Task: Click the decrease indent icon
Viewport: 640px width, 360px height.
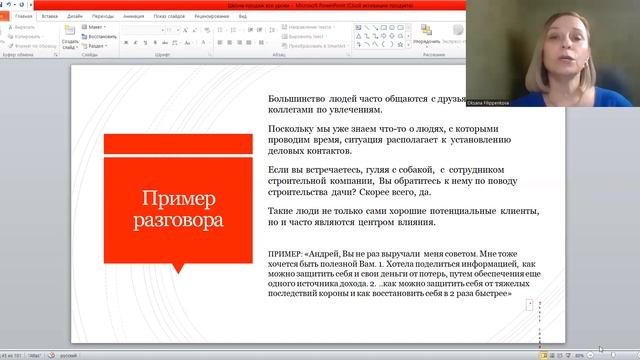Action: point(250,30)
